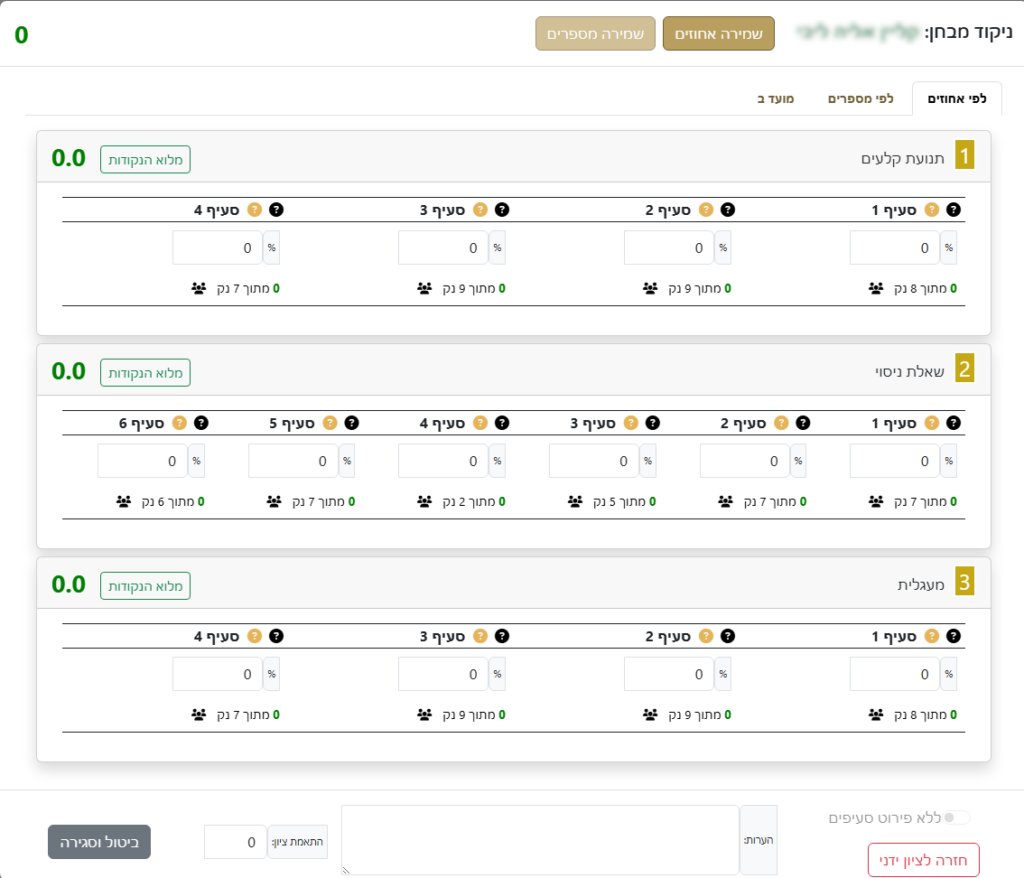Focus the התאמת ציון number field
This screenshot has width=1024, height=878.
coord(235,842)
